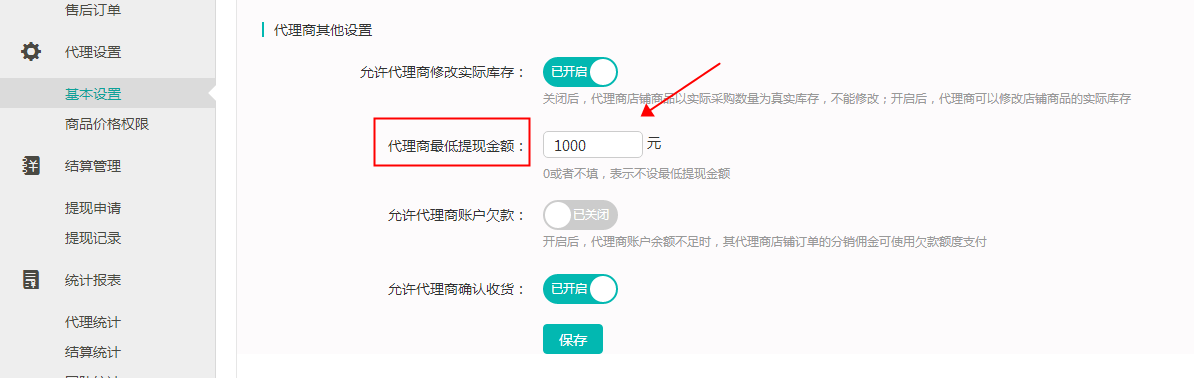1194x378 pixels.
Task: Click the gear icon beside 代理设置
Action: 31,53
